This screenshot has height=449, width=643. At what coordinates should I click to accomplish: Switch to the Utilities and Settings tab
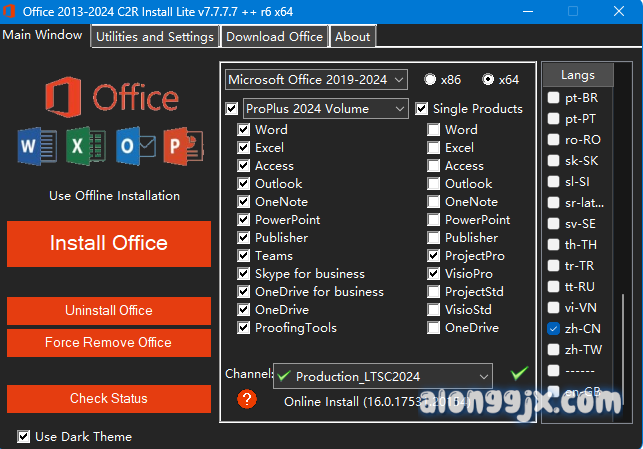coord(154,36)
